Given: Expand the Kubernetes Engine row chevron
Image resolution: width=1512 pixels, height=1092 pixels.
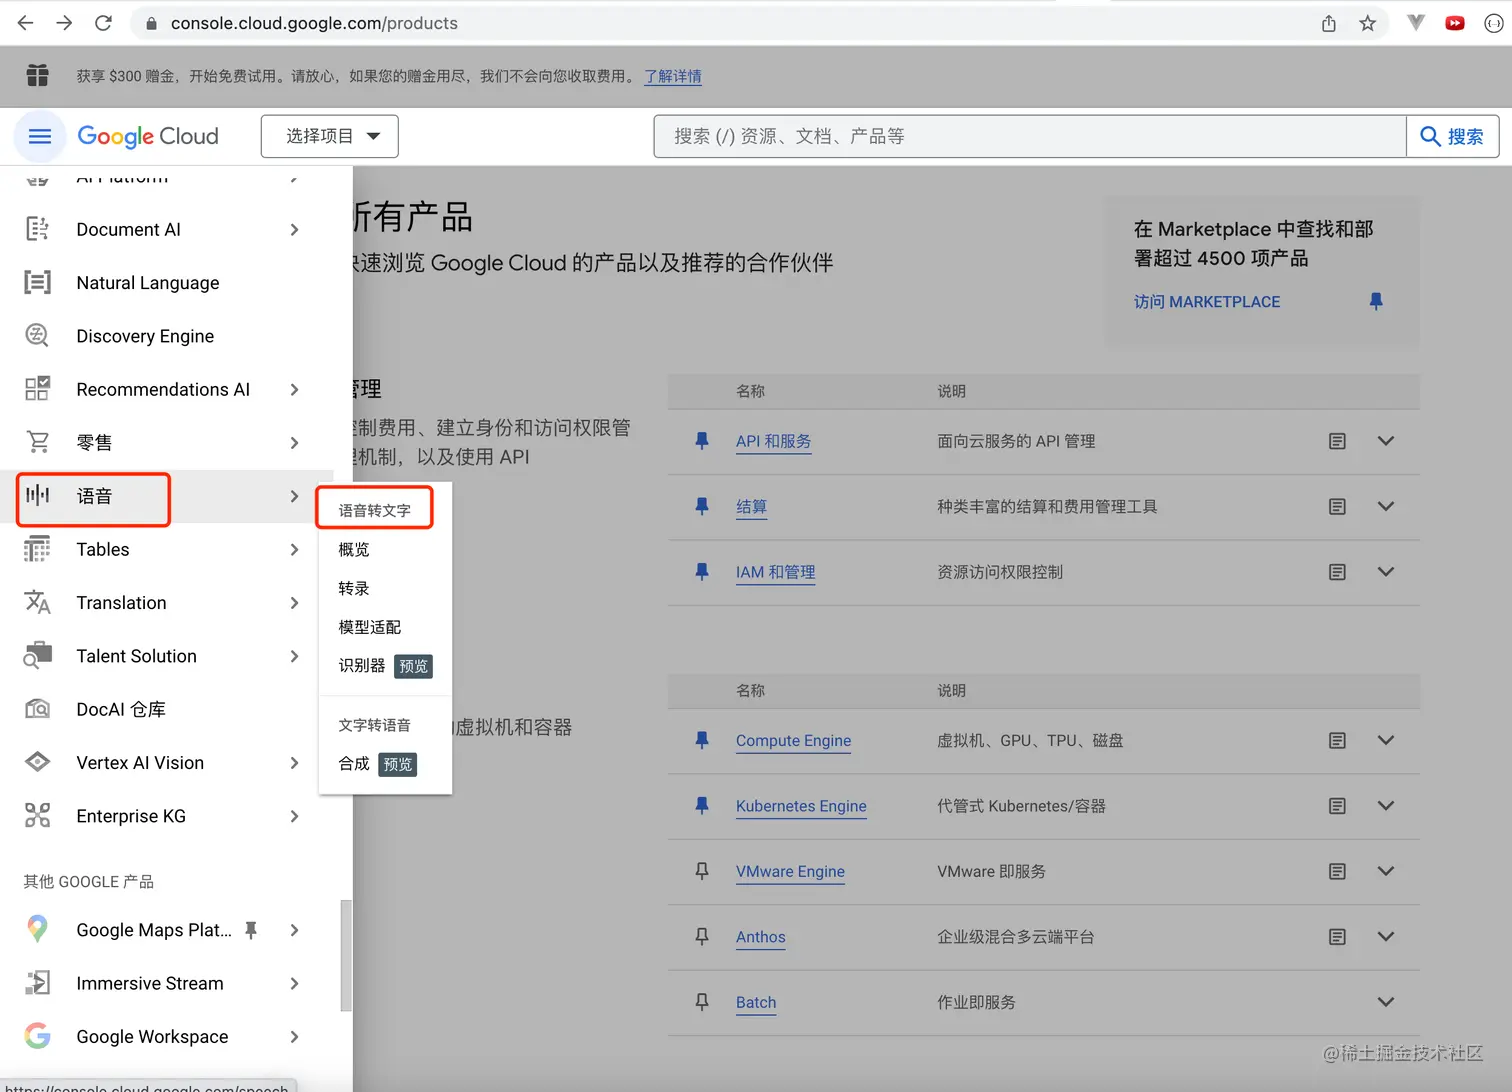Looking at the screenshot, I should pyautogui.click(x=1385, y=806).
